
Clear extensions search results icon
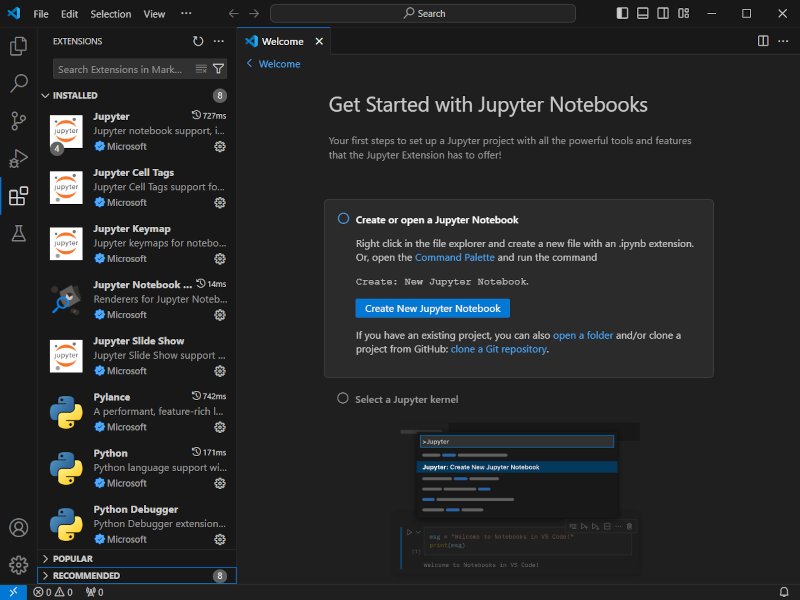pos(202,69)
